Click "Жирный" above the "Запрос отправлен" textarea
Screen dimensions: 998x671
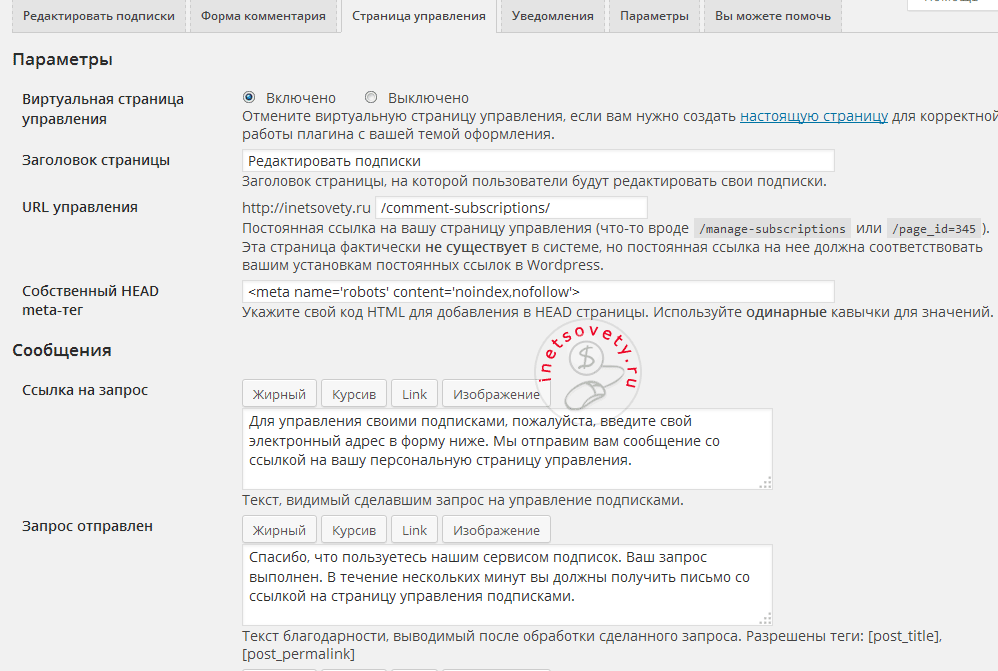pos(279,528)
